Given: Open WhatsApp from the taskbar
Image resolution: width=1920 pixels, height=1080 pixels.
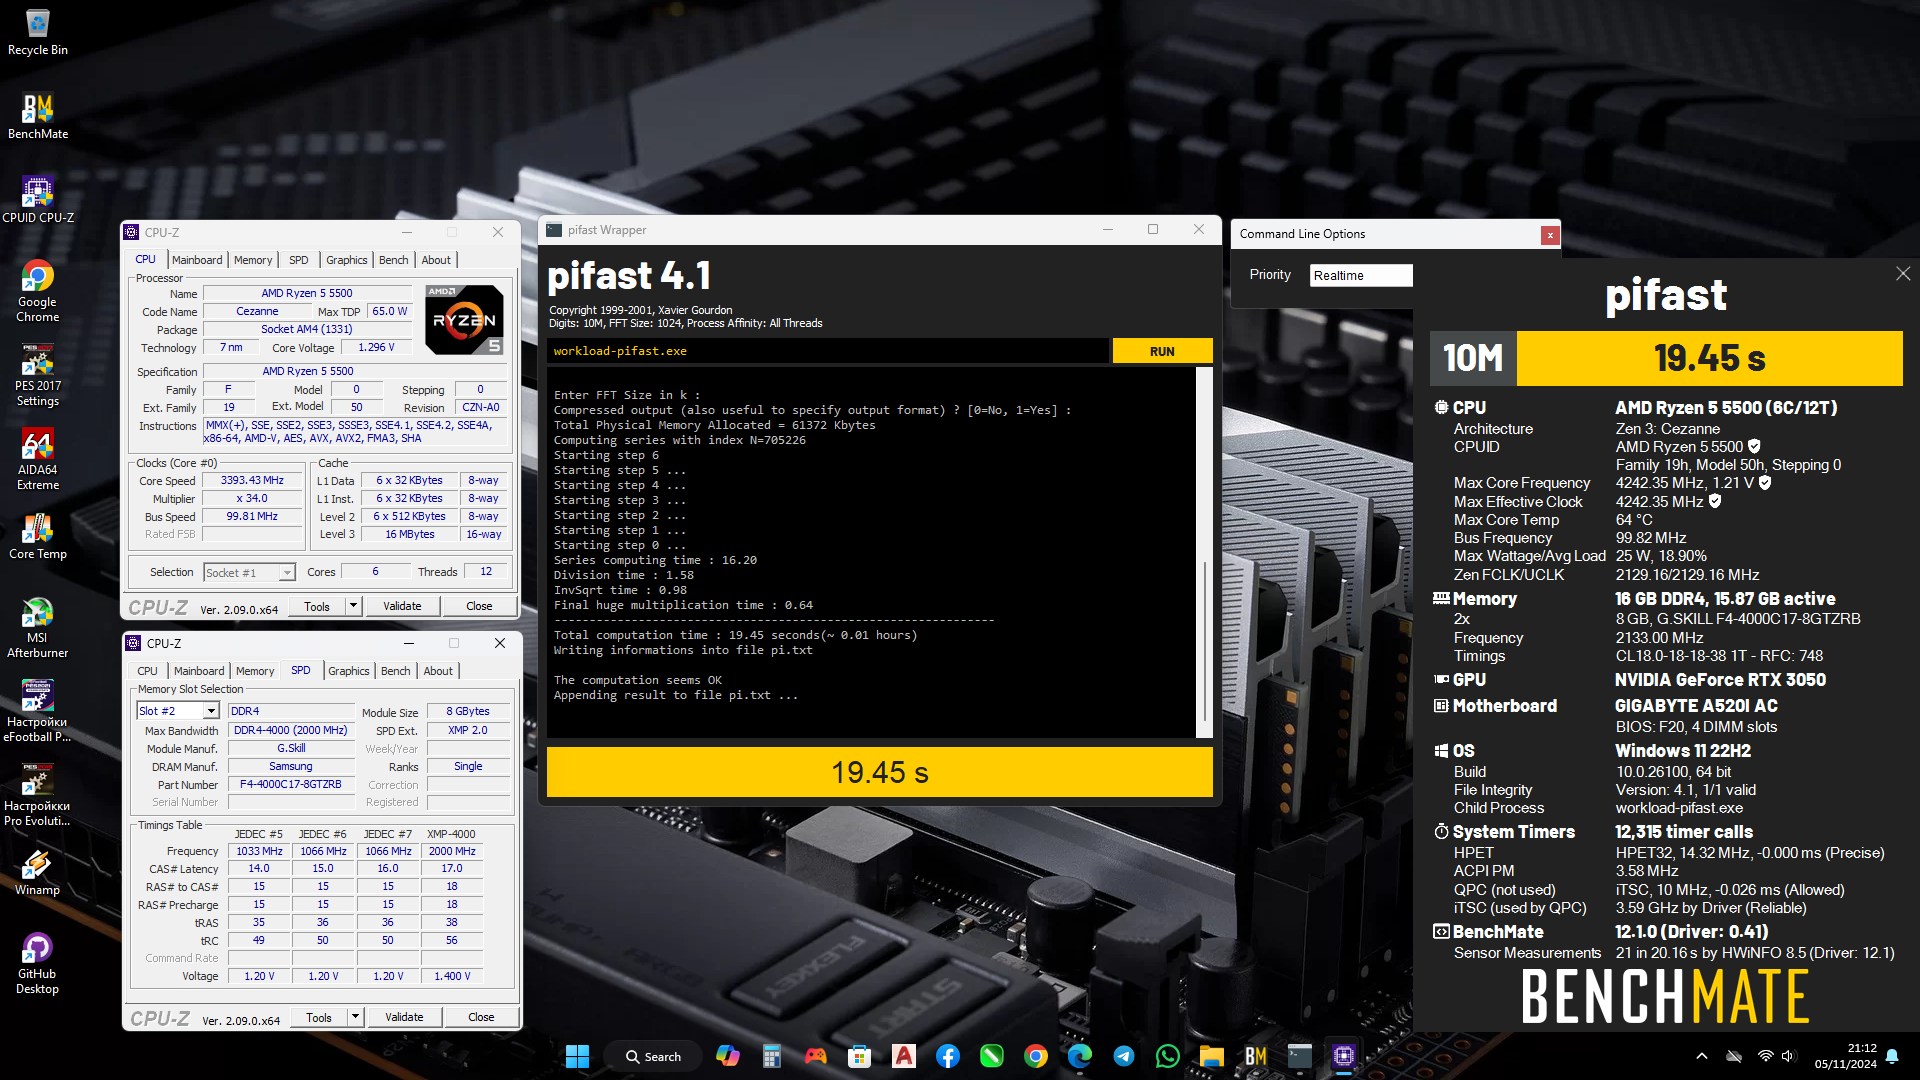Looking at the screenshot, I should click(1167, 1056).
